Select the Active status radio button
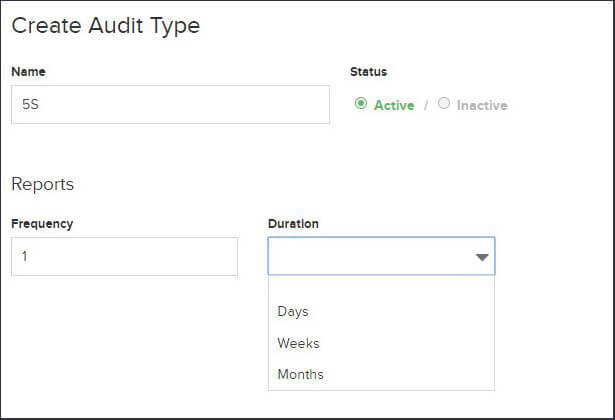Image resolution: width=615 pixels, height=420 pixels. pyautogui.click(x=361, y=104)
